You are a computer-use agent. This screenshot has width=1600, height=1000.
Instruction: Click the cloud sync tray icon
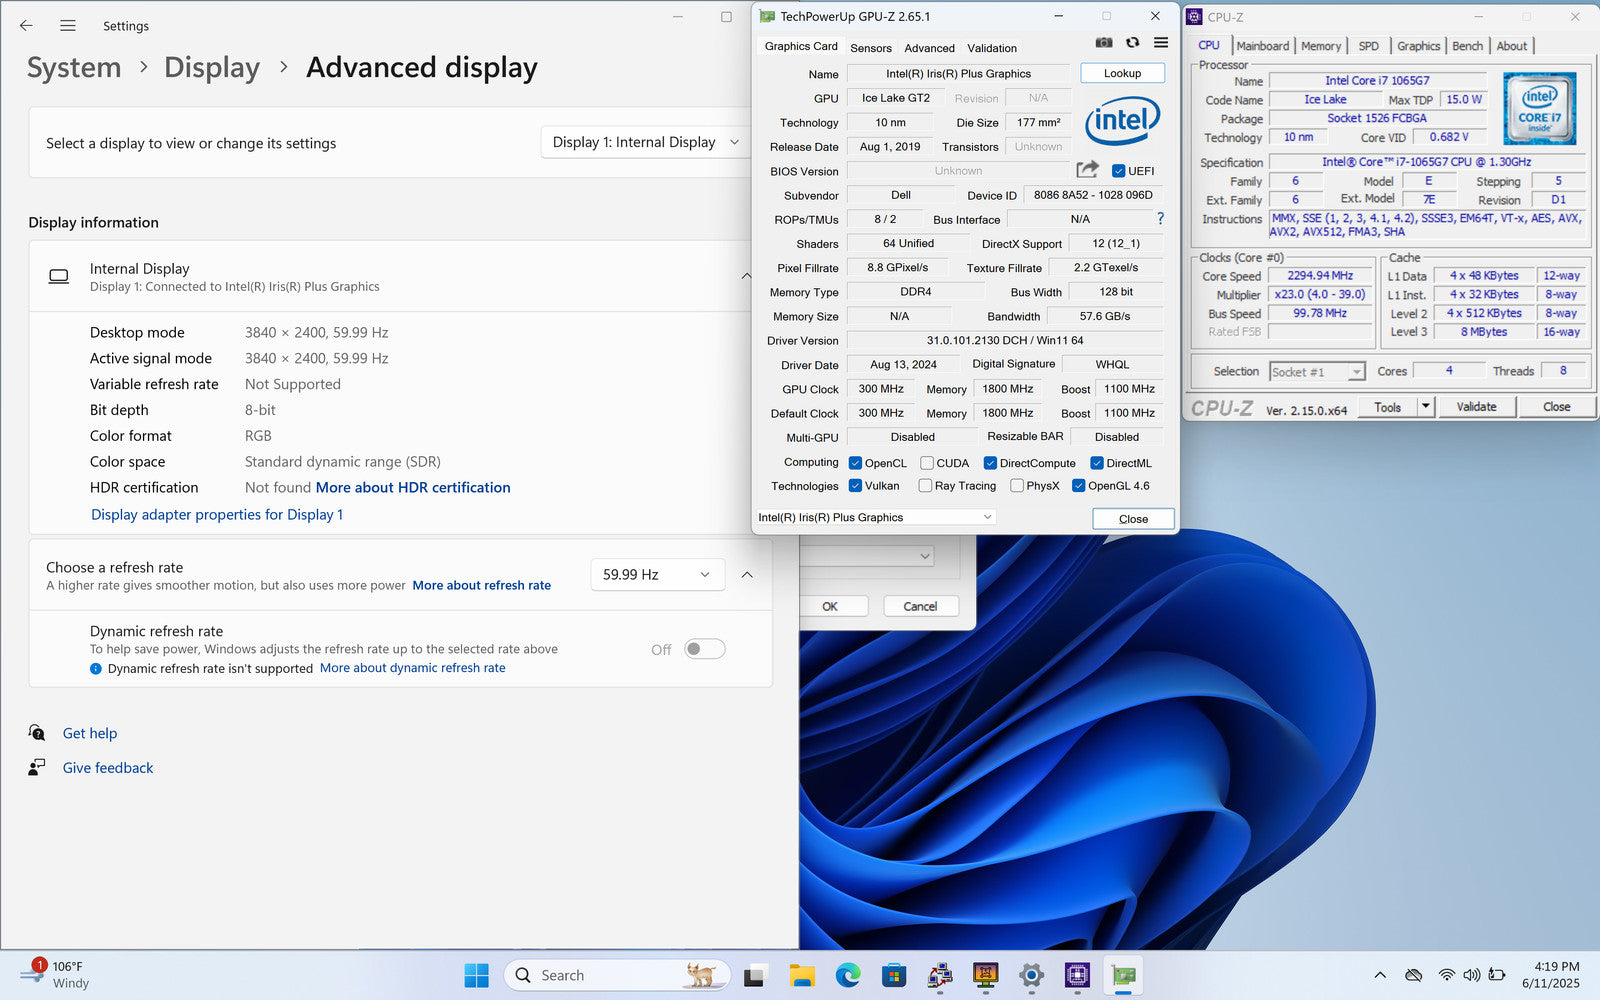point(1413,975)
